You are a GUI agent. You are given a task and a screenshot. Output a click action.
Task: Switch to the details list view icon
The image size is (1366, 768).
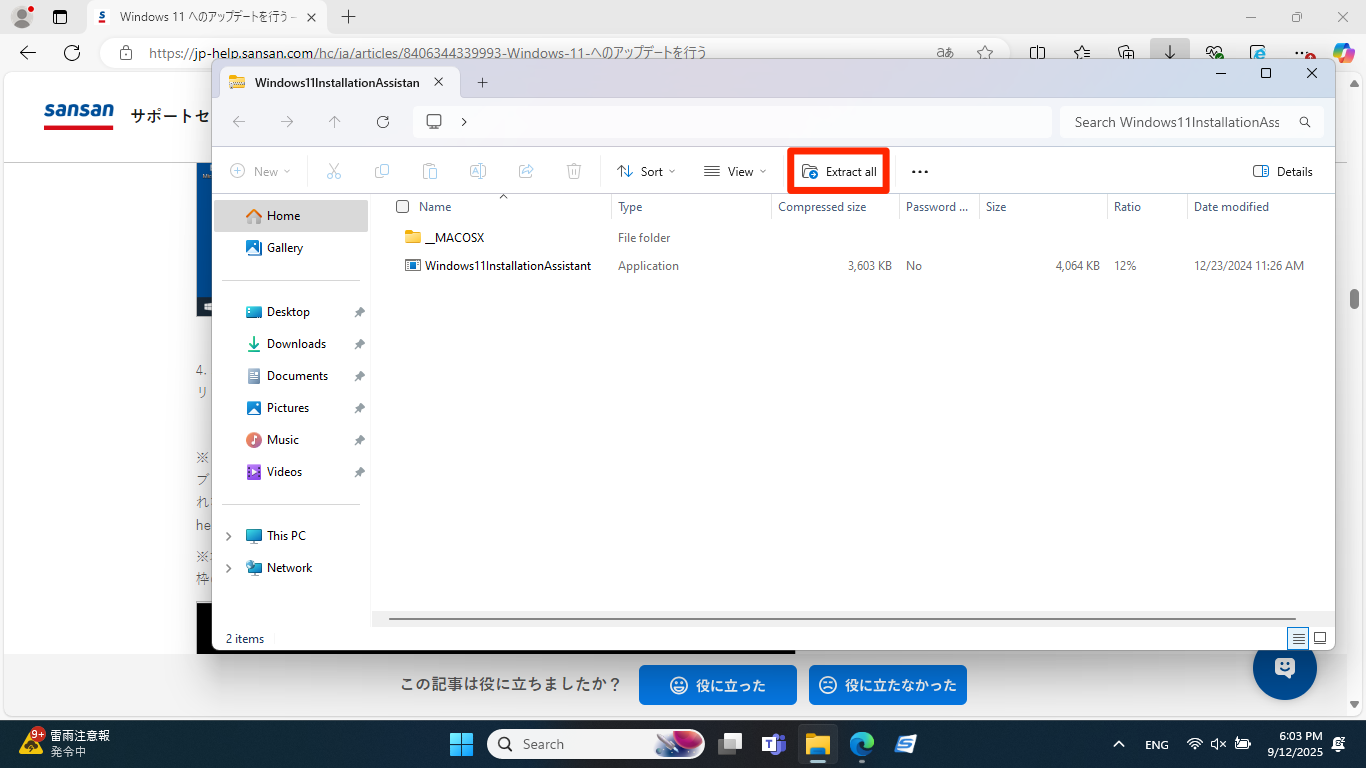point(1298,638)
